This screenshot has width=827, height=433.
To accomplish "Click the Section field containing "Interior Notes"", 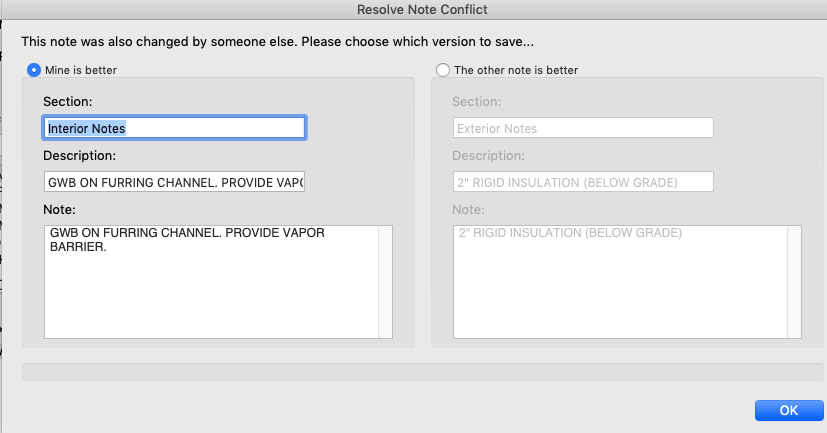I will (x=175, y=128).
